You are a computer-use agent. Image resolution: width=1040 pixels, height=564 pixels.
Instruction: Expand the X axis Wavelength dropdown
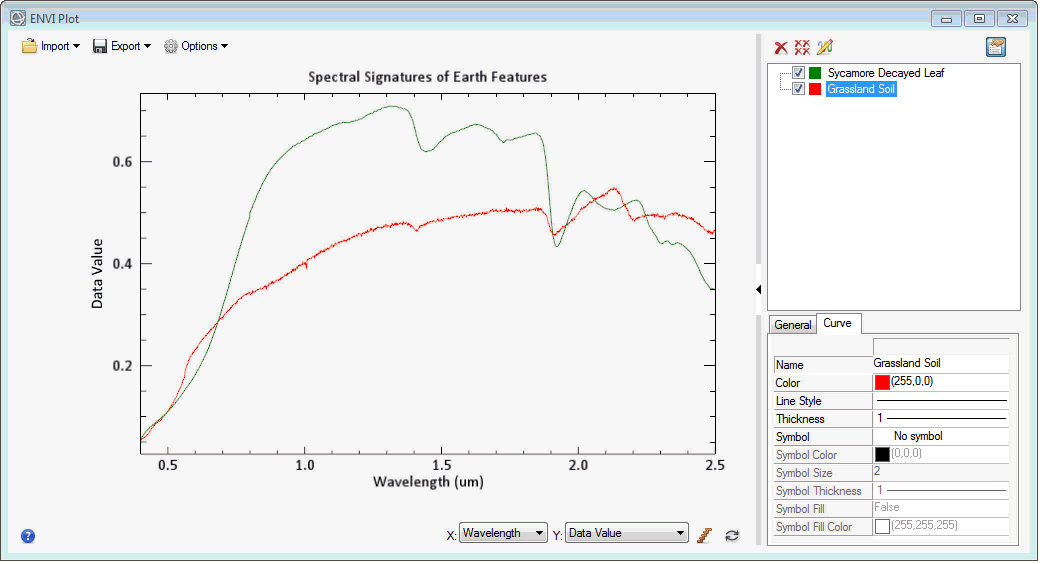tap(503, 533)
